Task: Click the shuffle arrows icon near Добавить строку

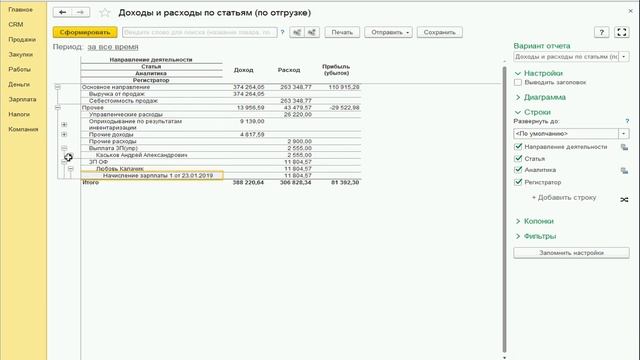Action: coord(624,200)
